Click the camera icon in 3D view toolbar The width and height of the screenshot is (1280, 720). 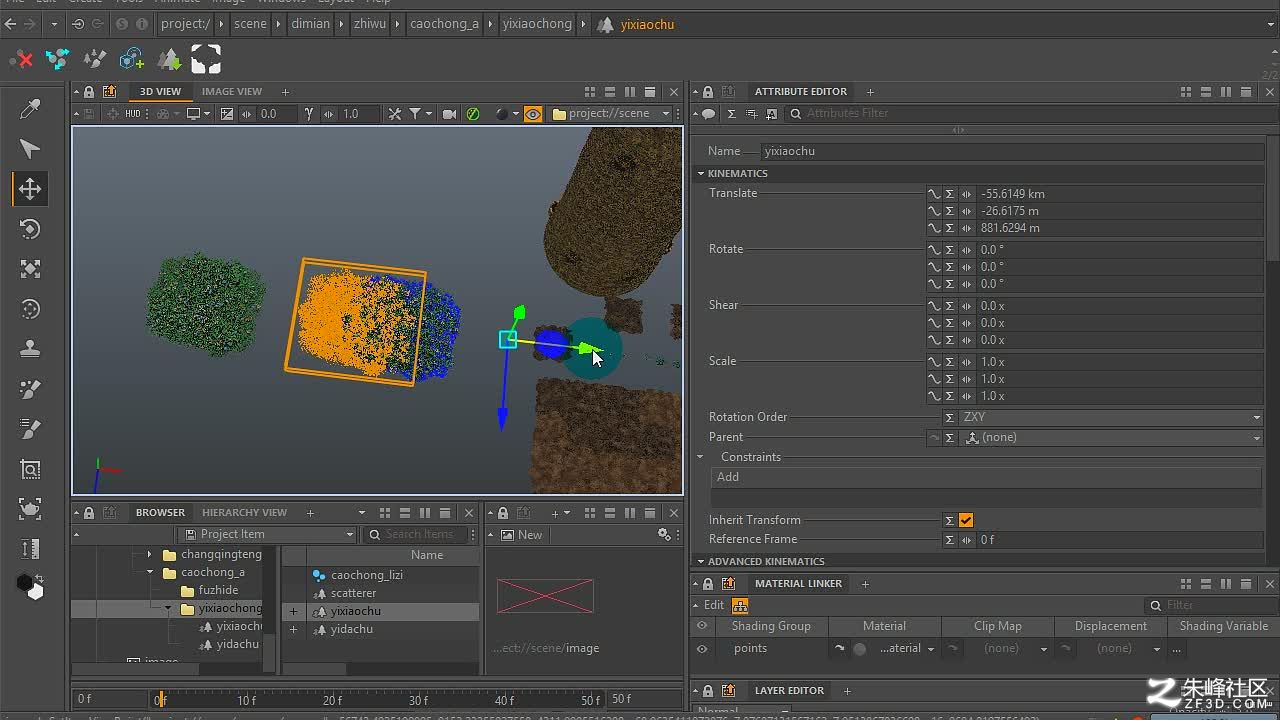[x=450, y=114]
